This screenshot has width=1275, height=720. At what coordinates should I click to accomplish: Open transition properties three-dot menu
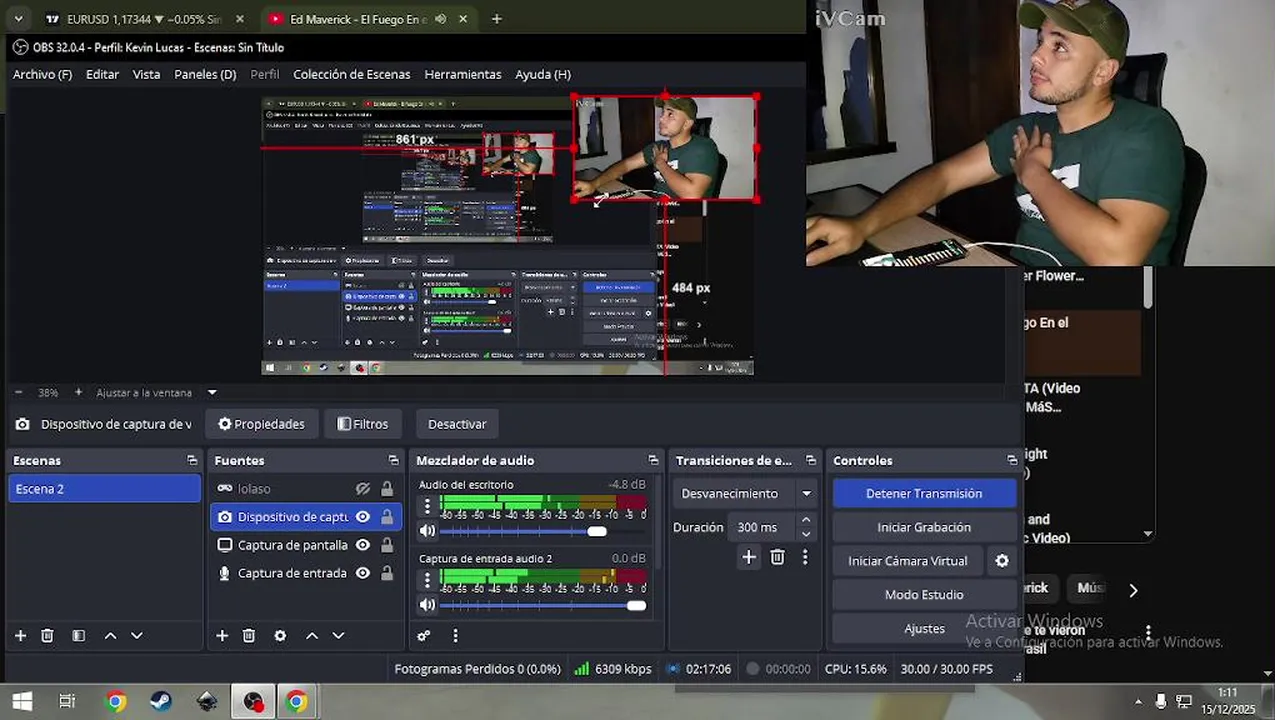pyautogui.click(x=805, y=558)
